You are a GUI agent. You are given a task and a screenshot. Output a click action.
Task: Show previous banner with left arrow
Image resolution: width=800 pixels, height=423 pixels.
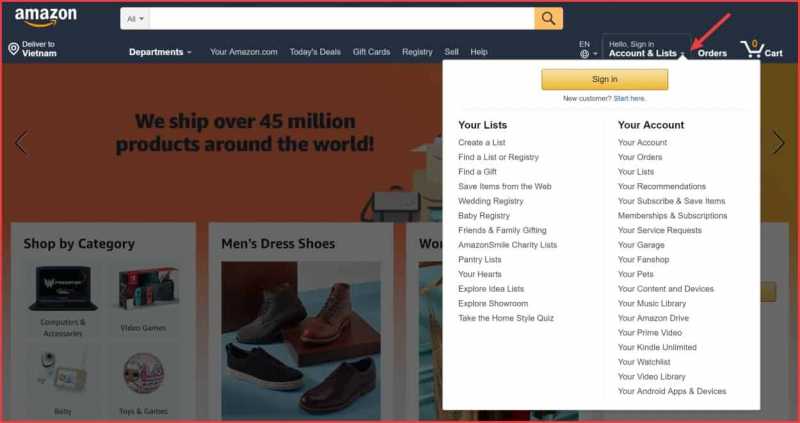(x=20, y=142)
